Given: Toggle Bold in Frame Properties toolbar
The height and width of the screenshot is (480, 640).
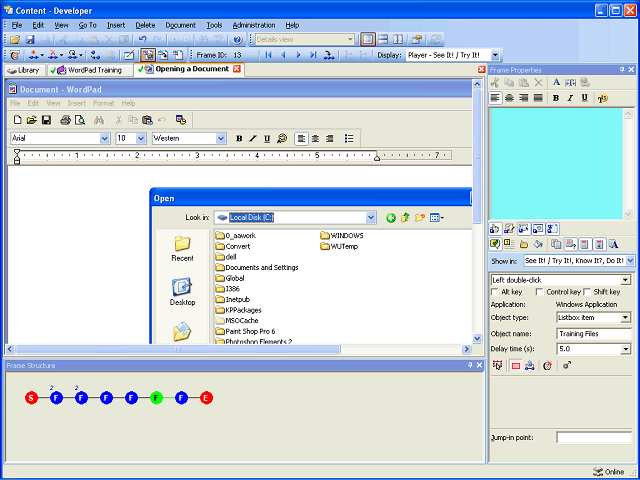Looking at the screenshot, I should point(556,98).
